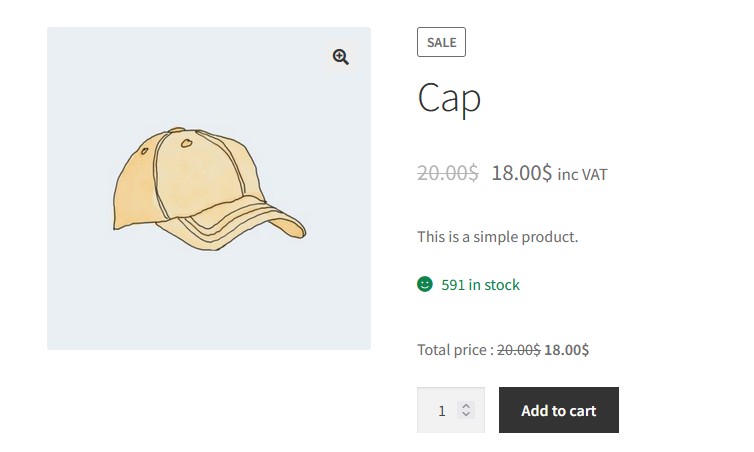Click the inc VAT label
Viewport: 754px width, 452px height.
click(x=582, y=175)
